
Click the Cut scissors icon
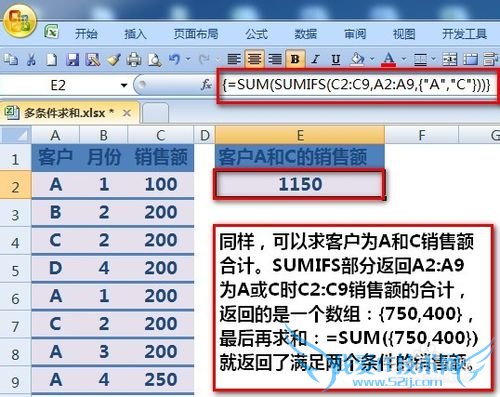(x=31, y=60)
